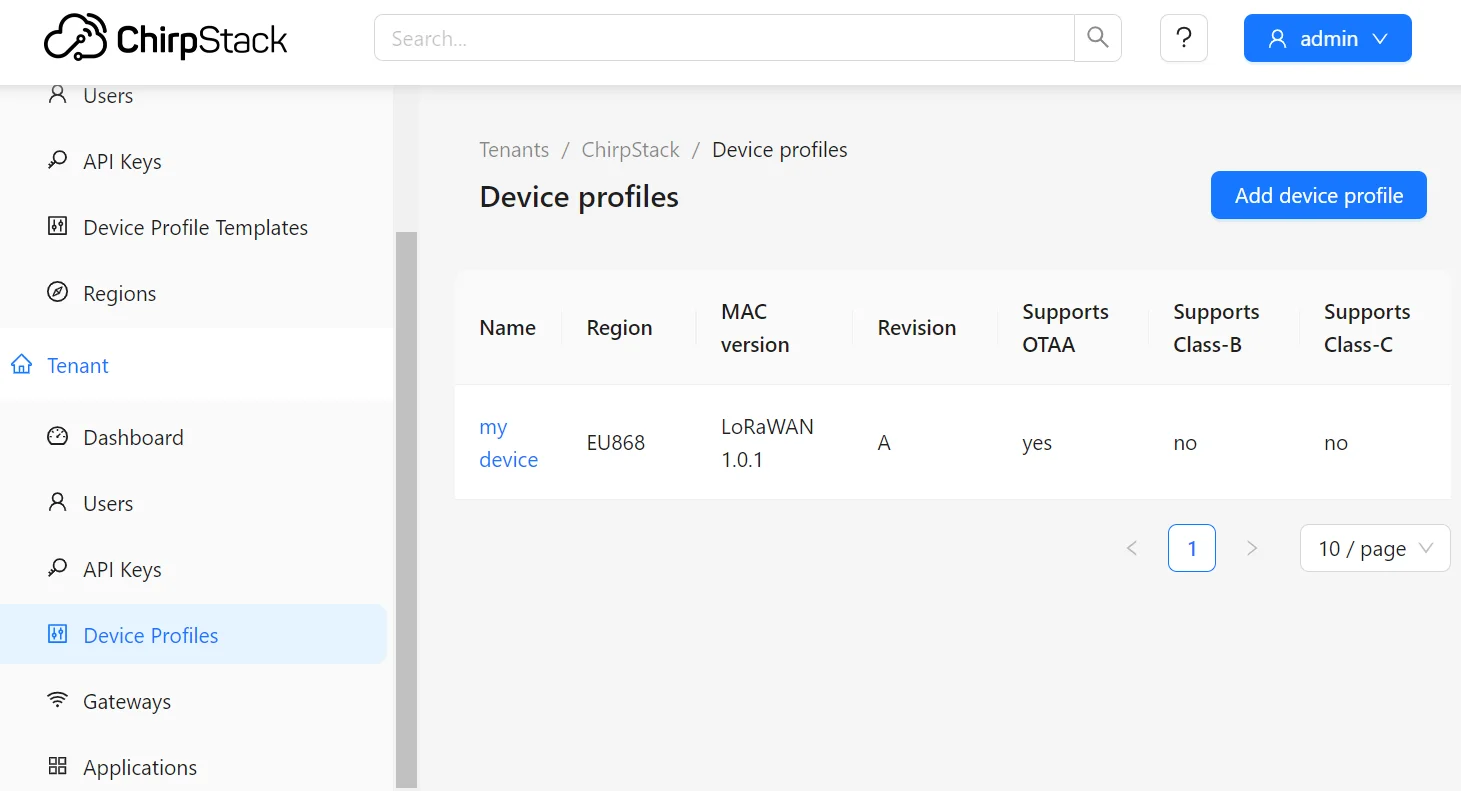Click the person icon beside the Users entry below Dashboard
This screenshot has height=791, width=1461.
[58, 503]
